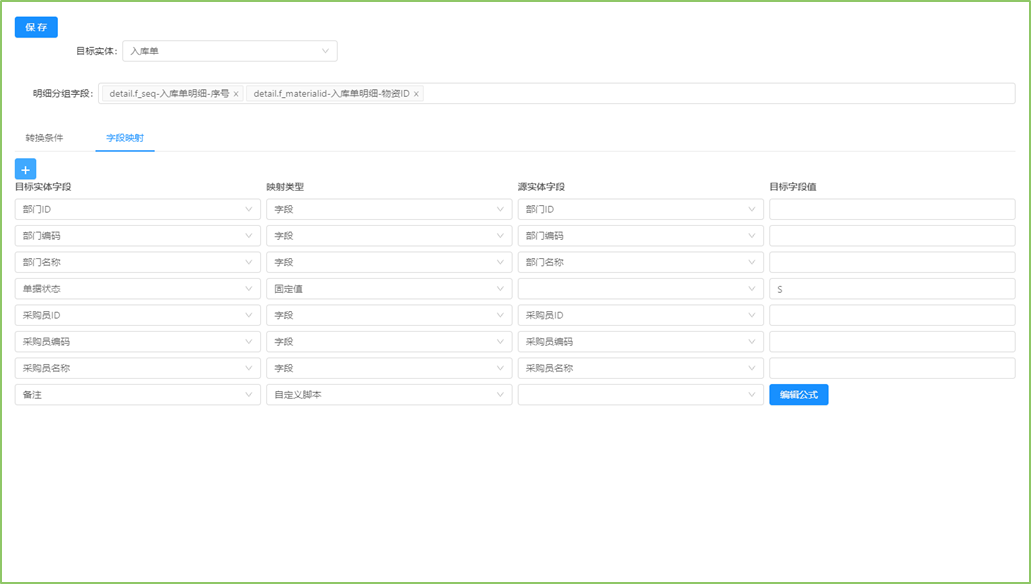Open mapping type dropdown showing 固定值
Screen dimensions: 1031x584
coord(388,289)
